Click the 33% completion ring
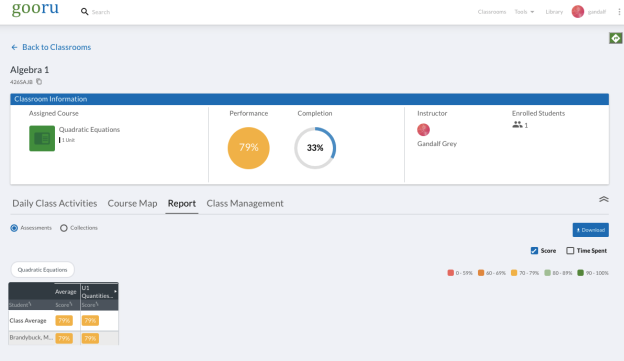Screen dimensions: 624x361 coord(315,148)
